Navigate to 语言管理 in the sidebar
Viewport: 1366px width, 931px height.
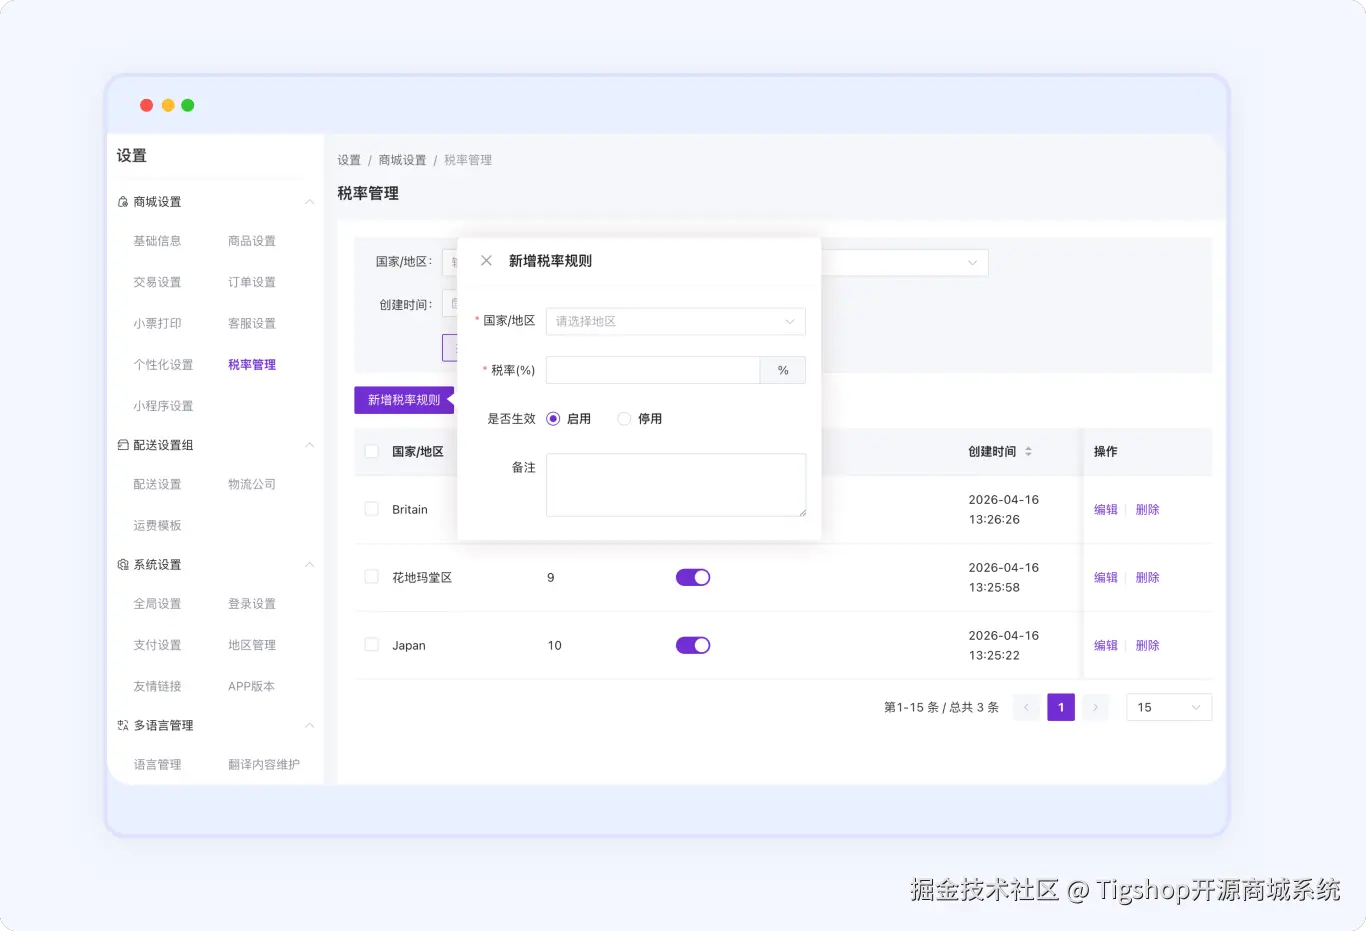(x=157, y=764)
